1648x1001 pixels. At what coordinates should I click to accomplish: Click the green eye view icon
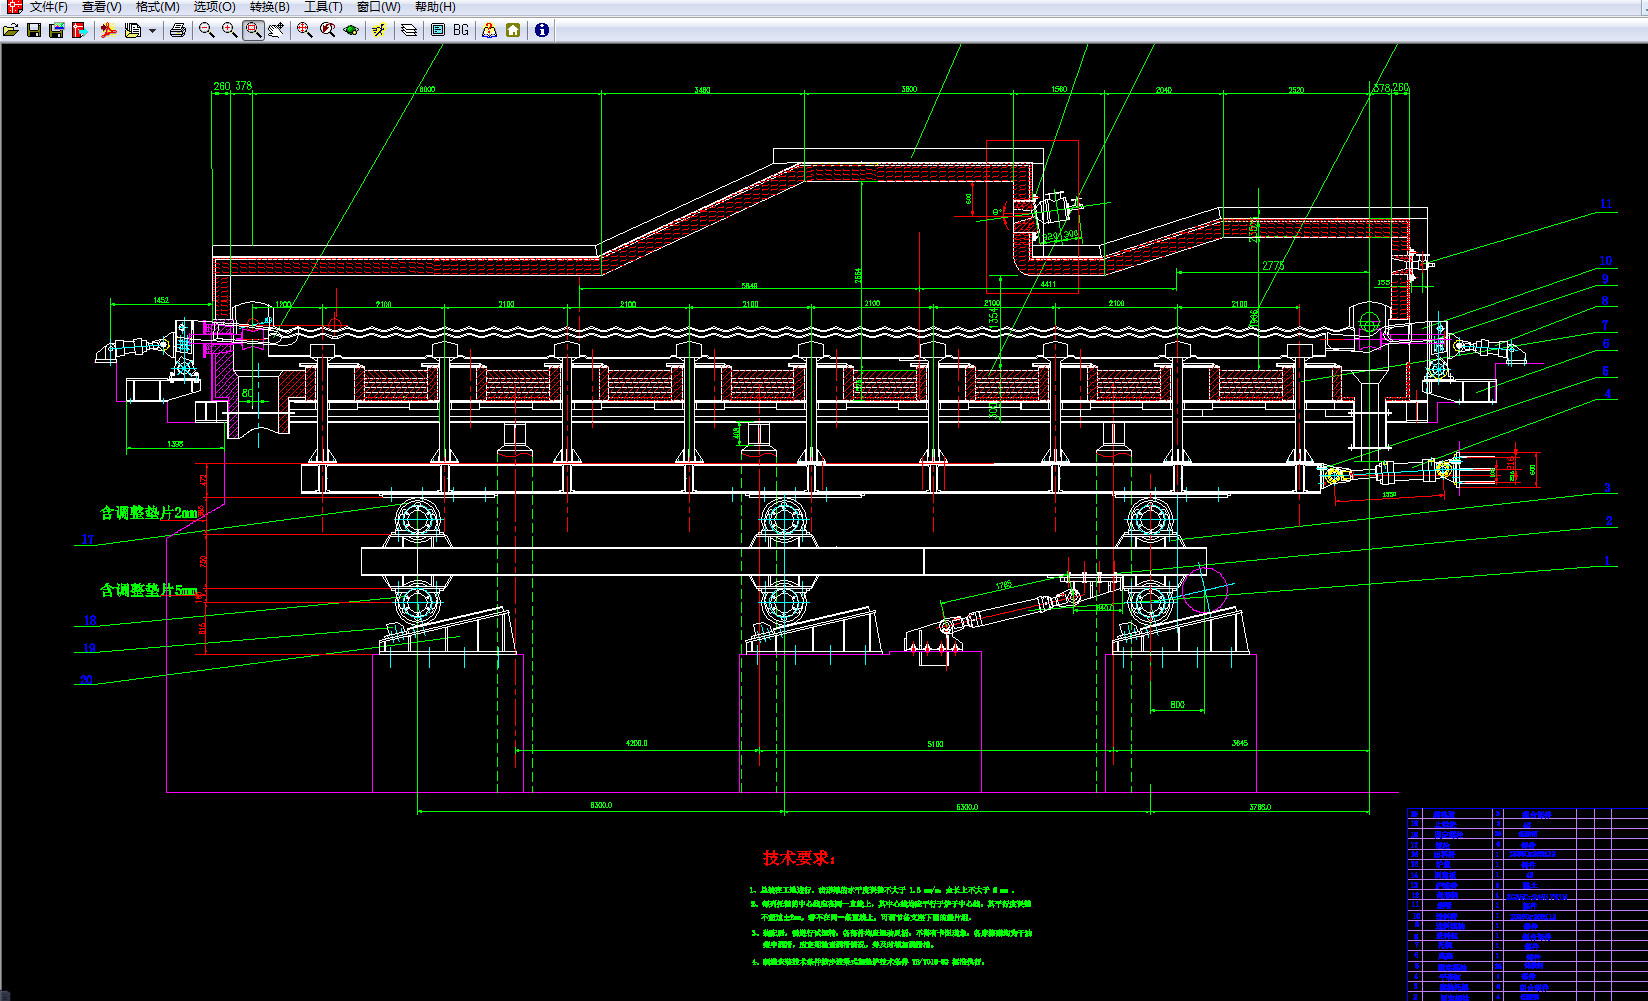tap(351, 30)
